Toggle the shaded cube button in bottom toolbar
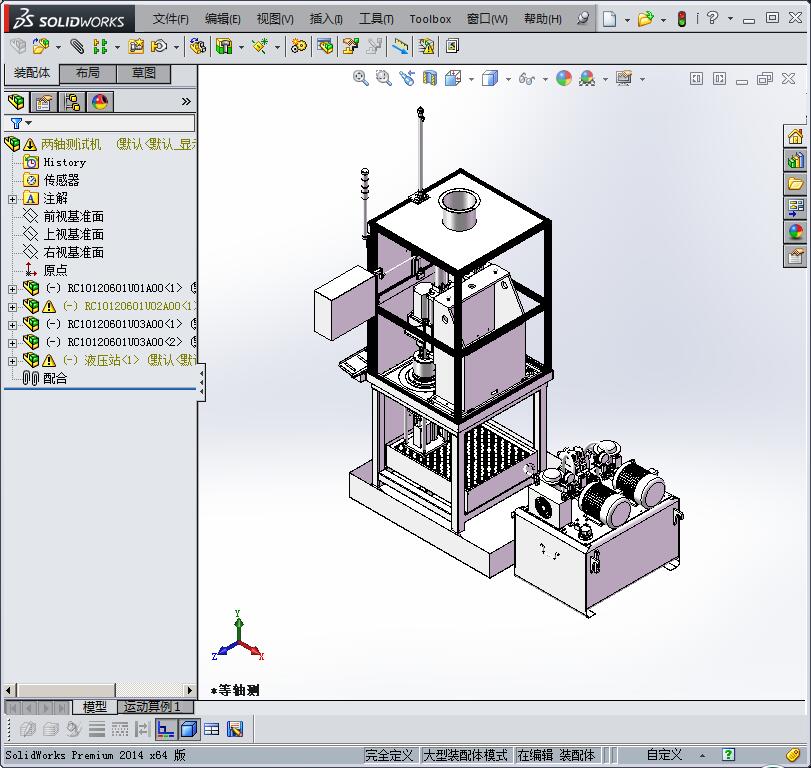This screenshot has width=811, height=768. 188,729
